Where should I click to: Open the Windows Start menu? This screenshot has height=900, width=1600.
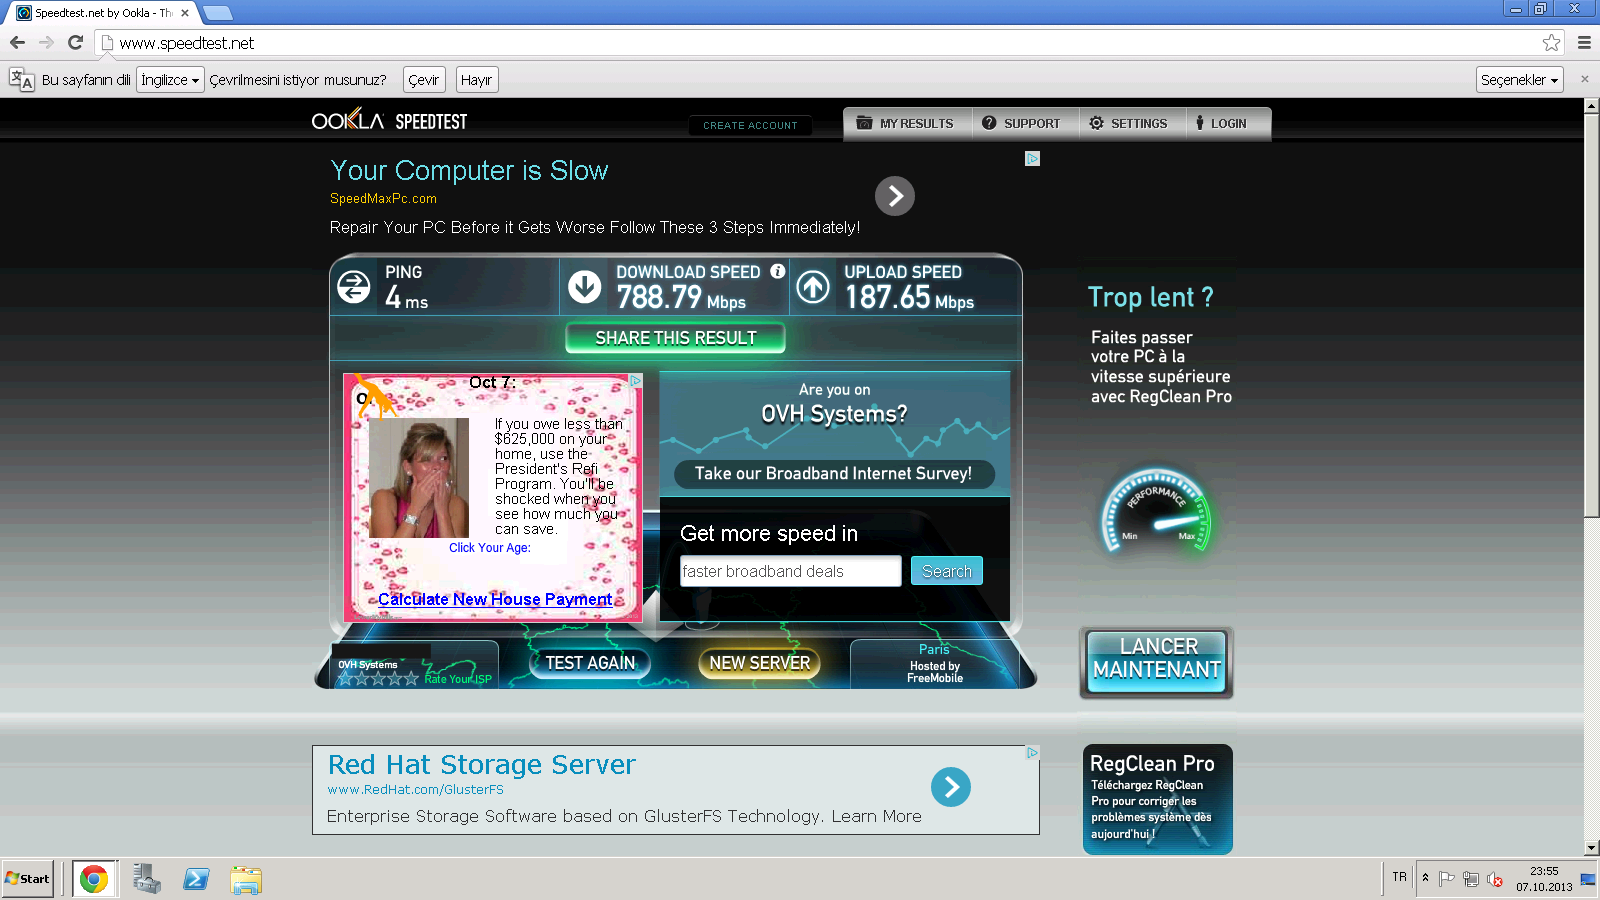(27, 879)
